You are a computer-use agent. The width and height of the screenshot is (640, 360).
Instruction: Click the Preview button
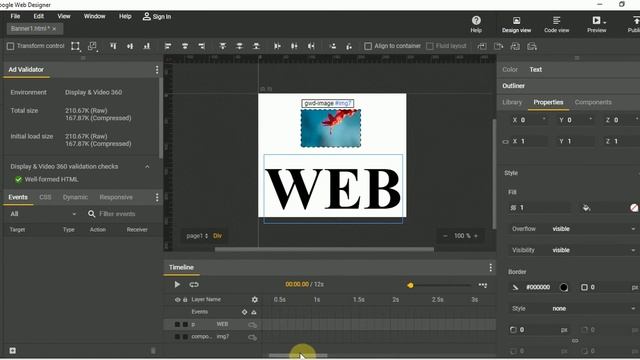coord(596,24)
